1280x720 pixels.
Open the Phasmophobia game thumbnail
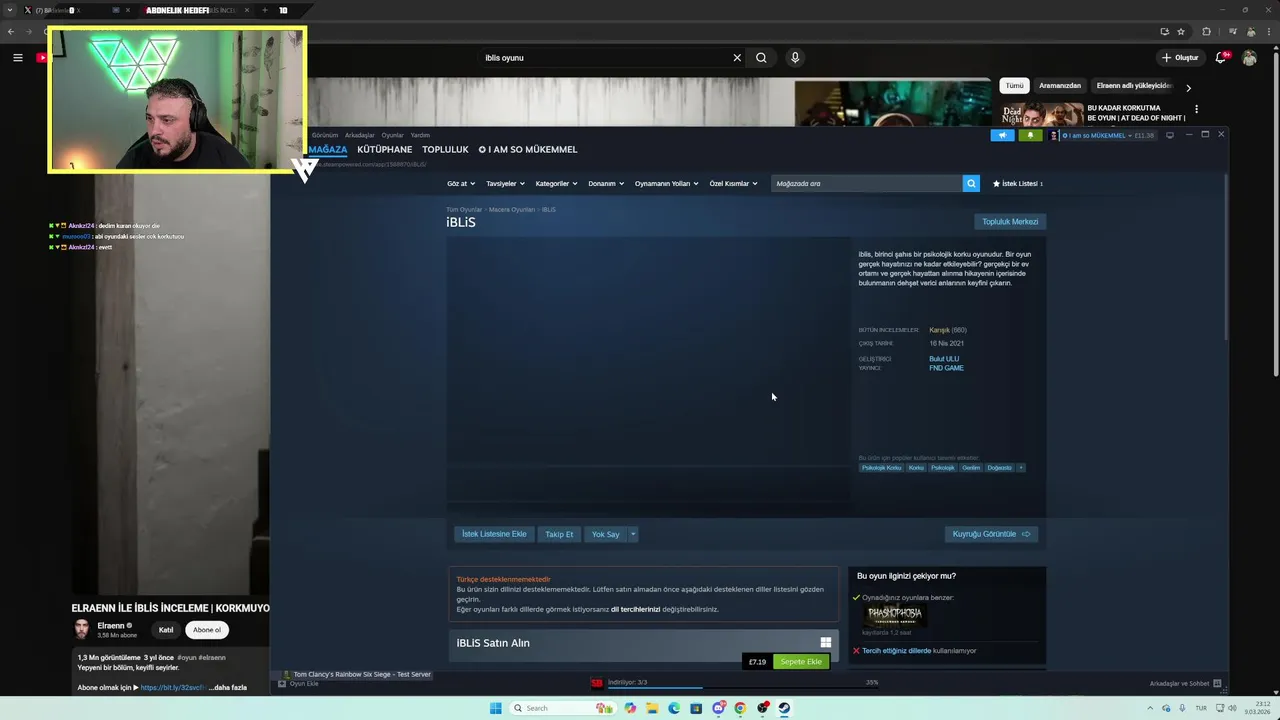tap(894, 615)
